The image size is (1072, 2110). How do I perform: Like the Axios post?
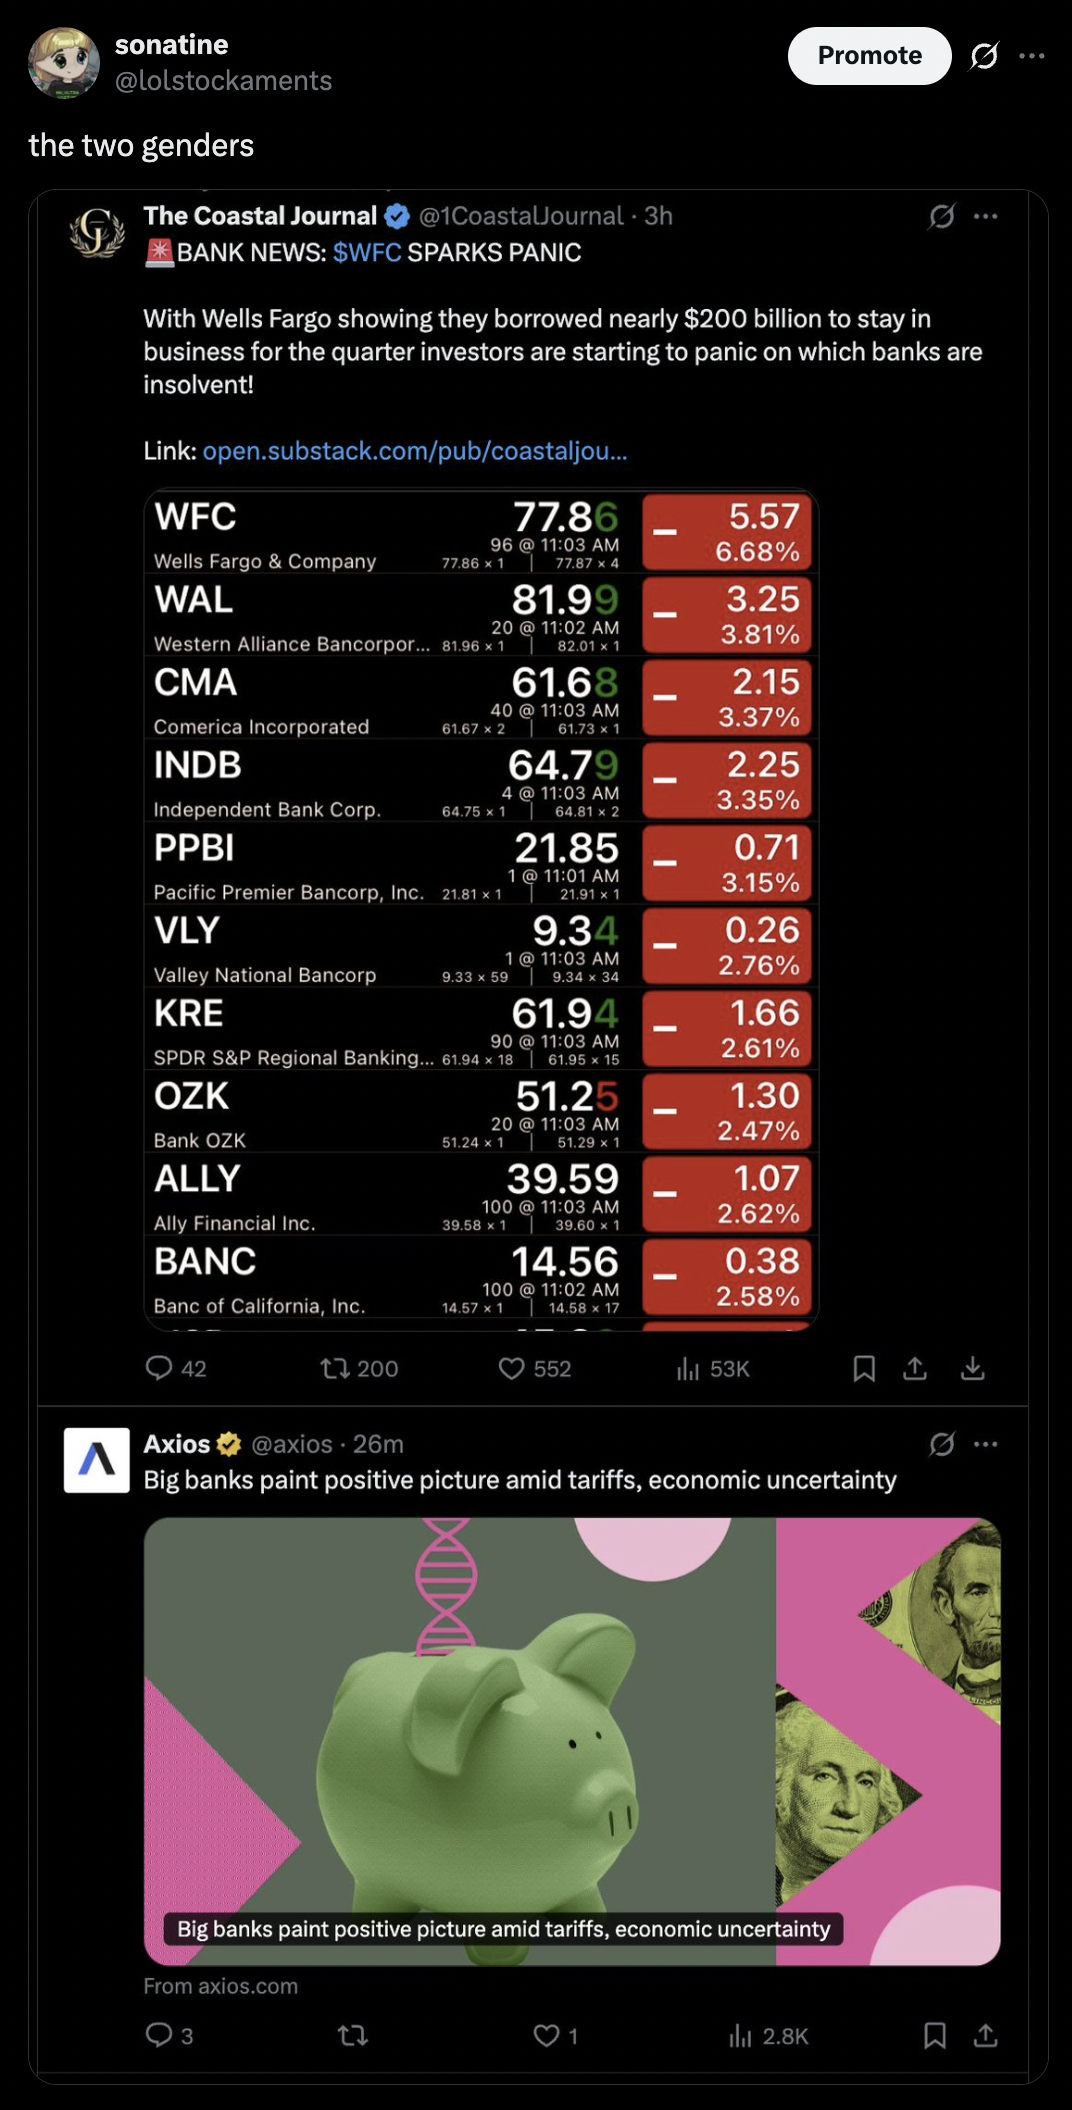[555, 2035]
